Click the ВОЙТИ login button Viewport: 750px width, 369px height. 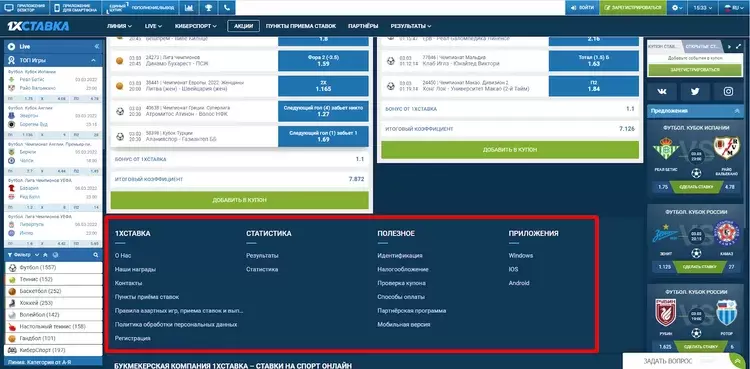pos(582,8)
